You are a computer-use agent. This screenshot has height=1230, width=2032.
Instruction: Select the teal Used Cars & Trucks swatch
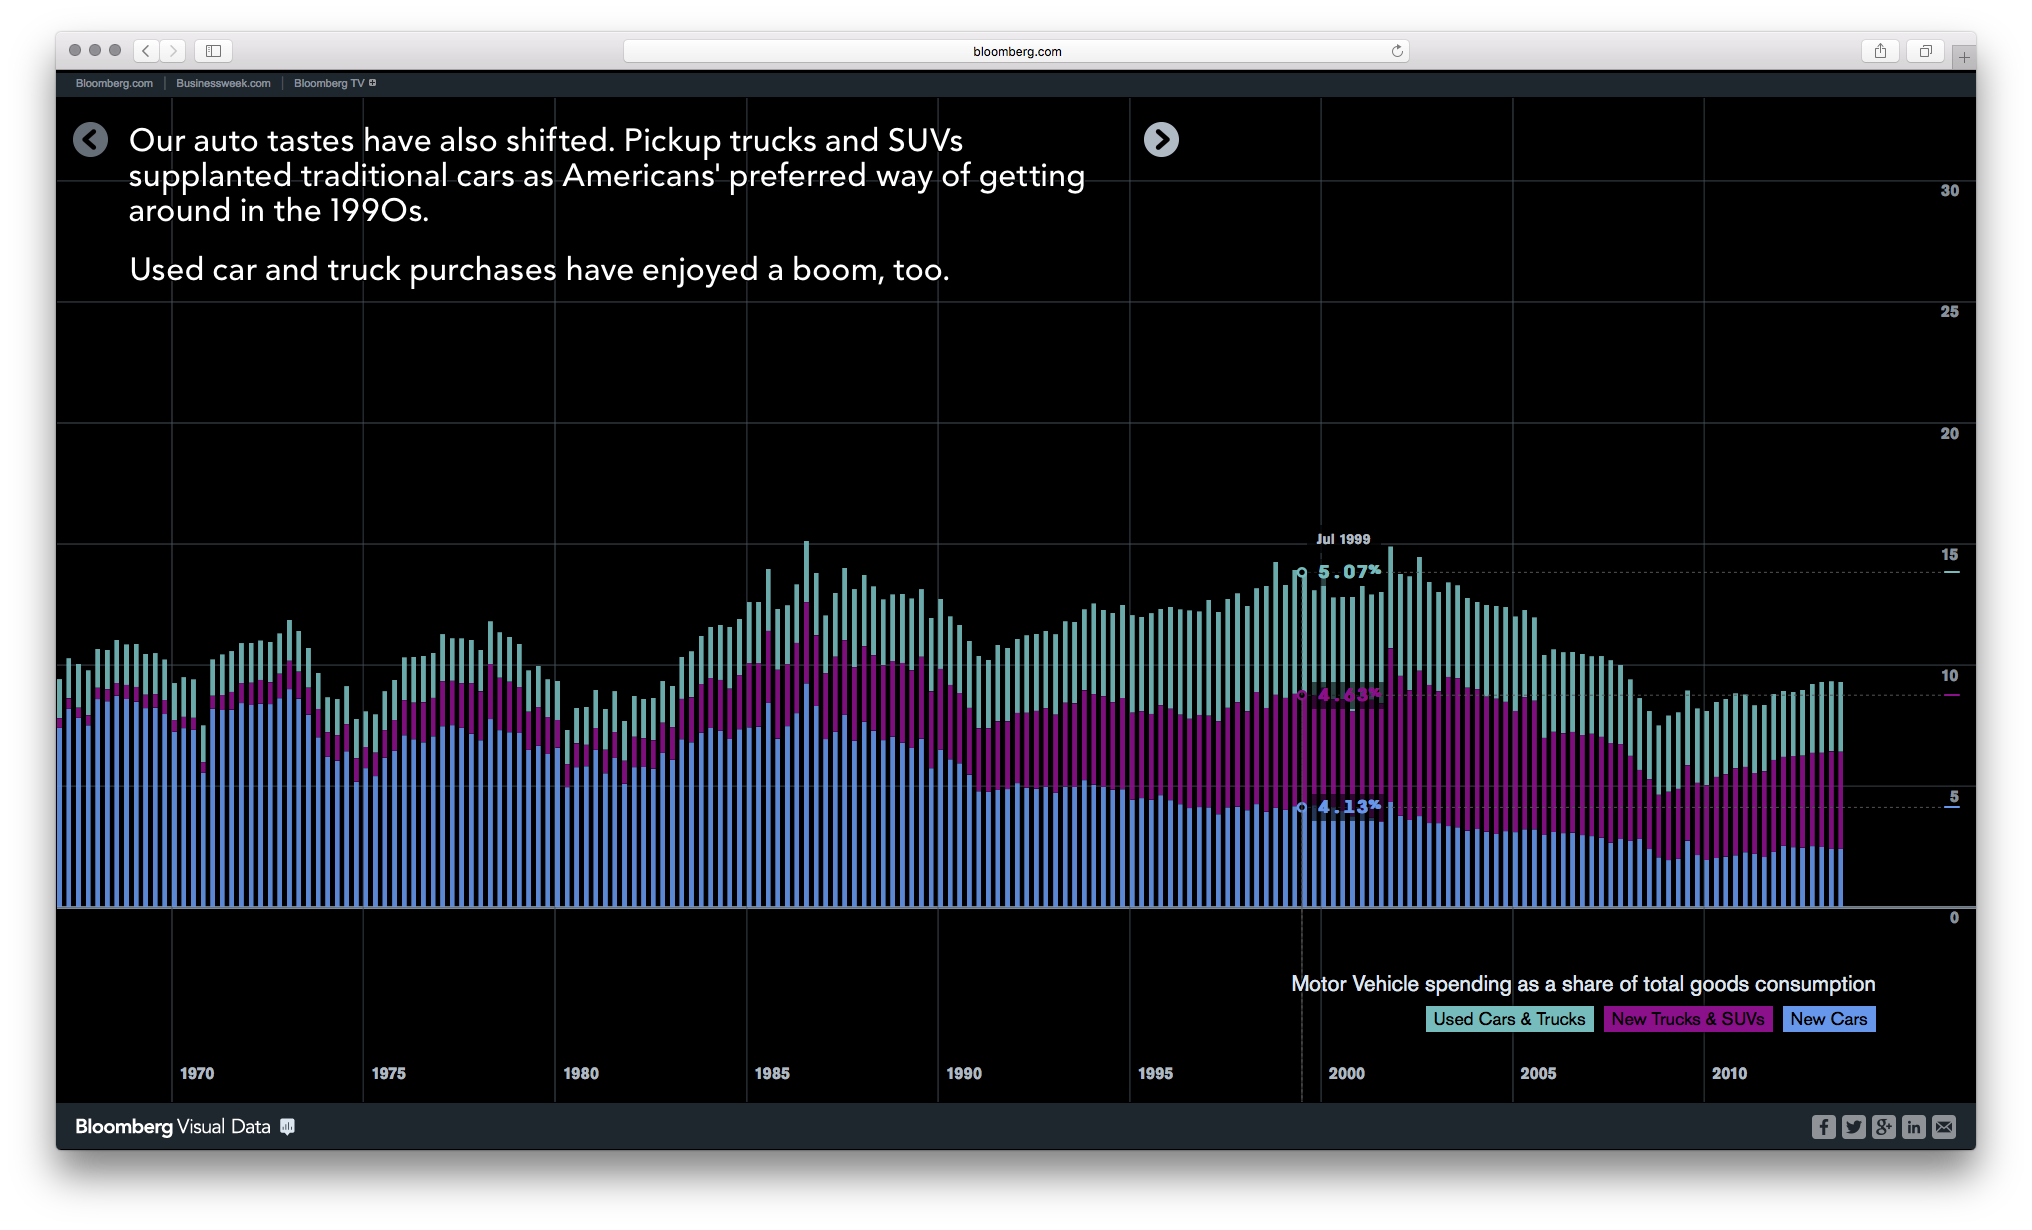[x=1509, y=1019]
